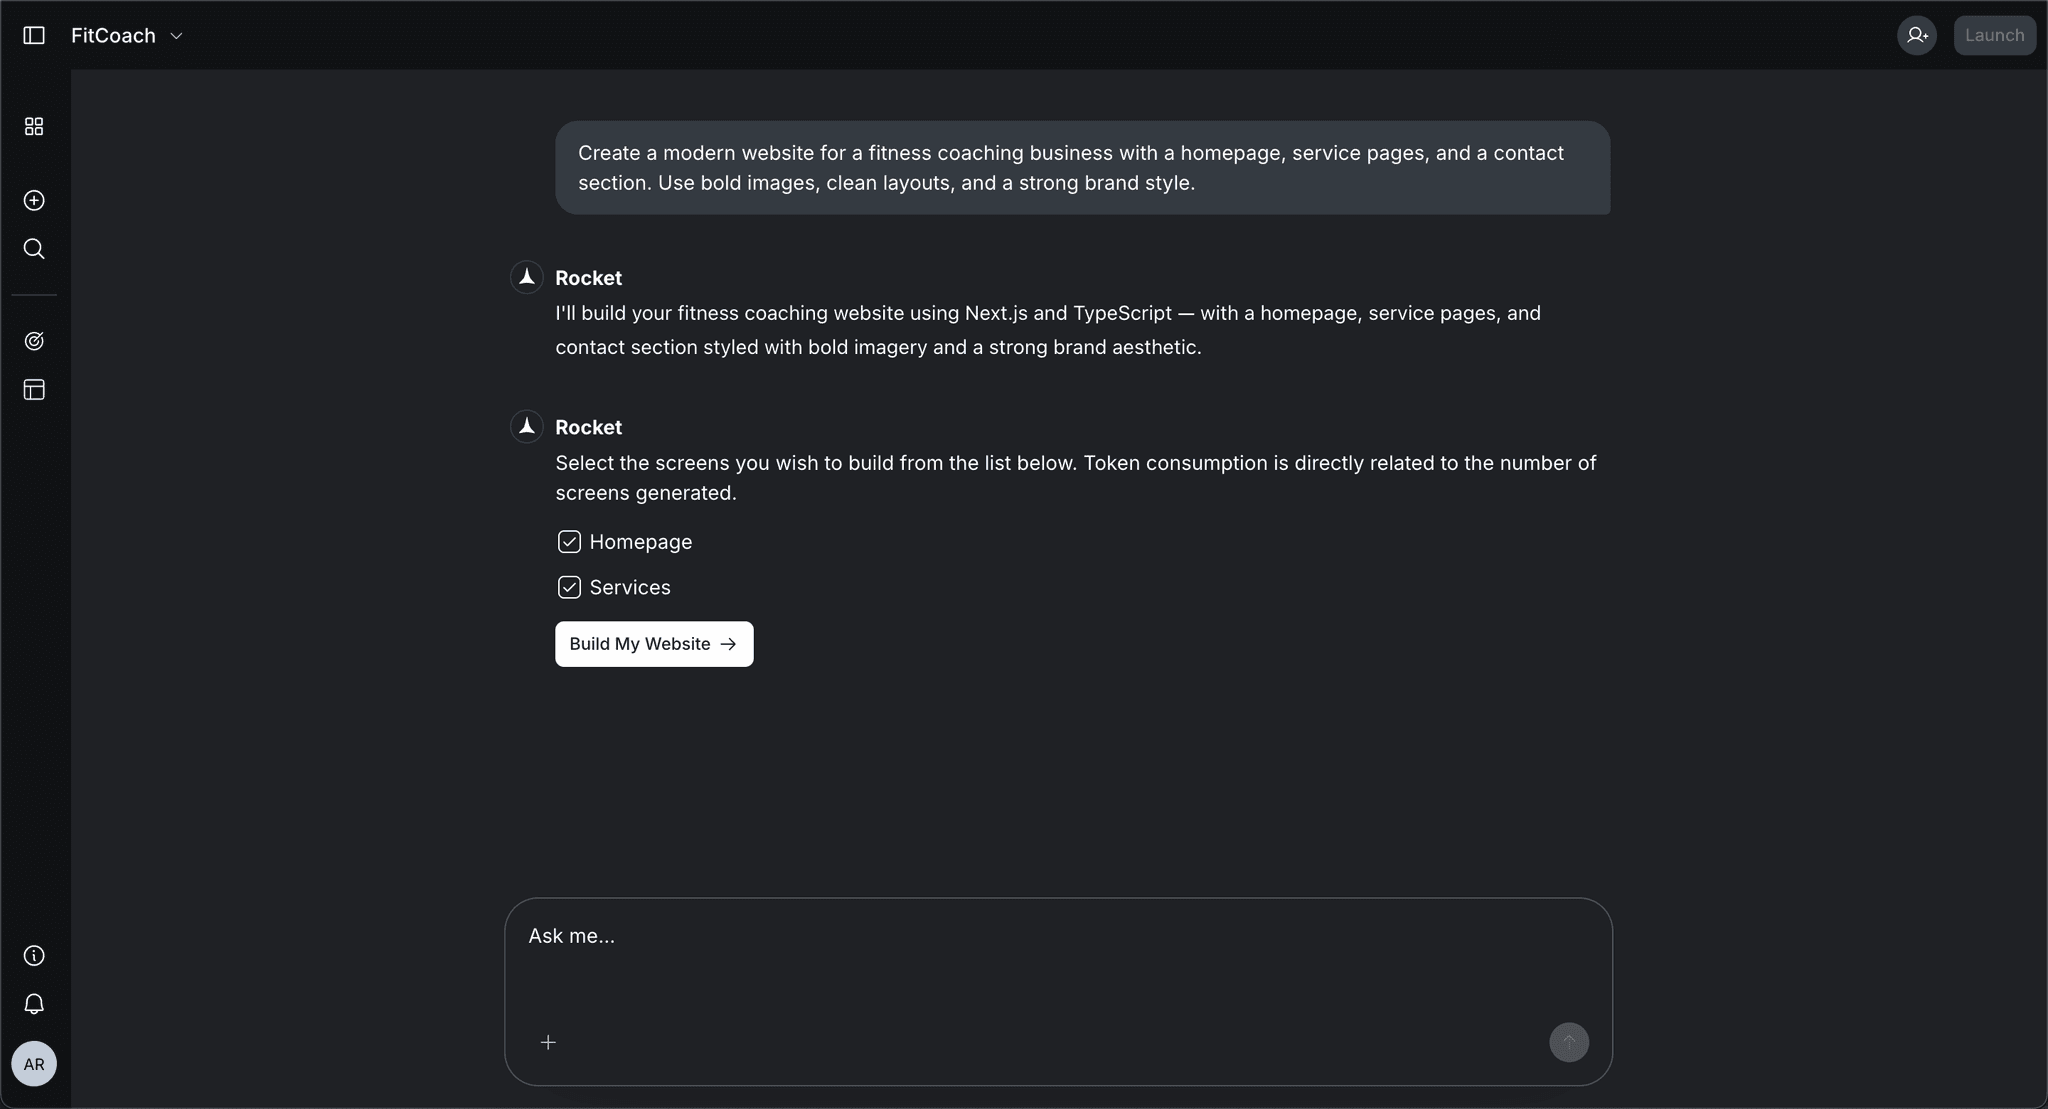2048x1109 pixels.
Task: Uncheck the Homepage checkbox
Action: 569,541
